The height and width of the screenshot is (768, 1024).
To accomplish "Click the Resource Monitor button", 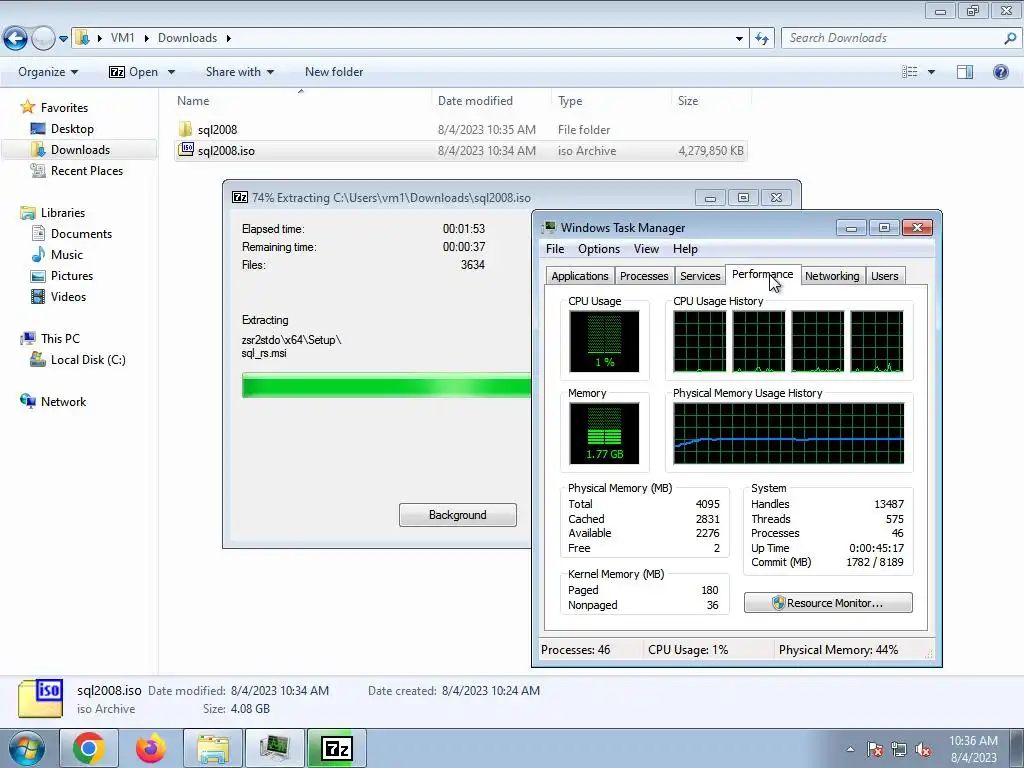I will [828, 603].
